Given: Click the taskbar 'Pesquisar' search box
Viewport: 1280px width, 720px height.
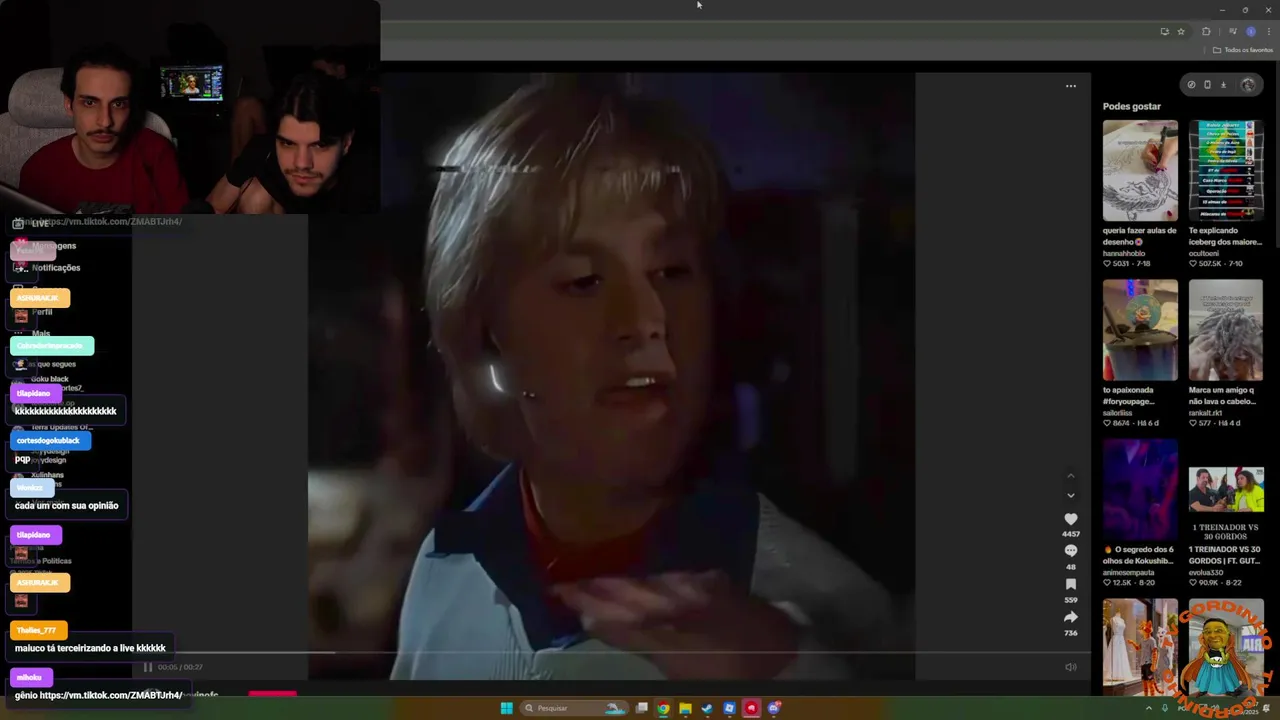Looking at the screenshot, I should coord(575,708).
